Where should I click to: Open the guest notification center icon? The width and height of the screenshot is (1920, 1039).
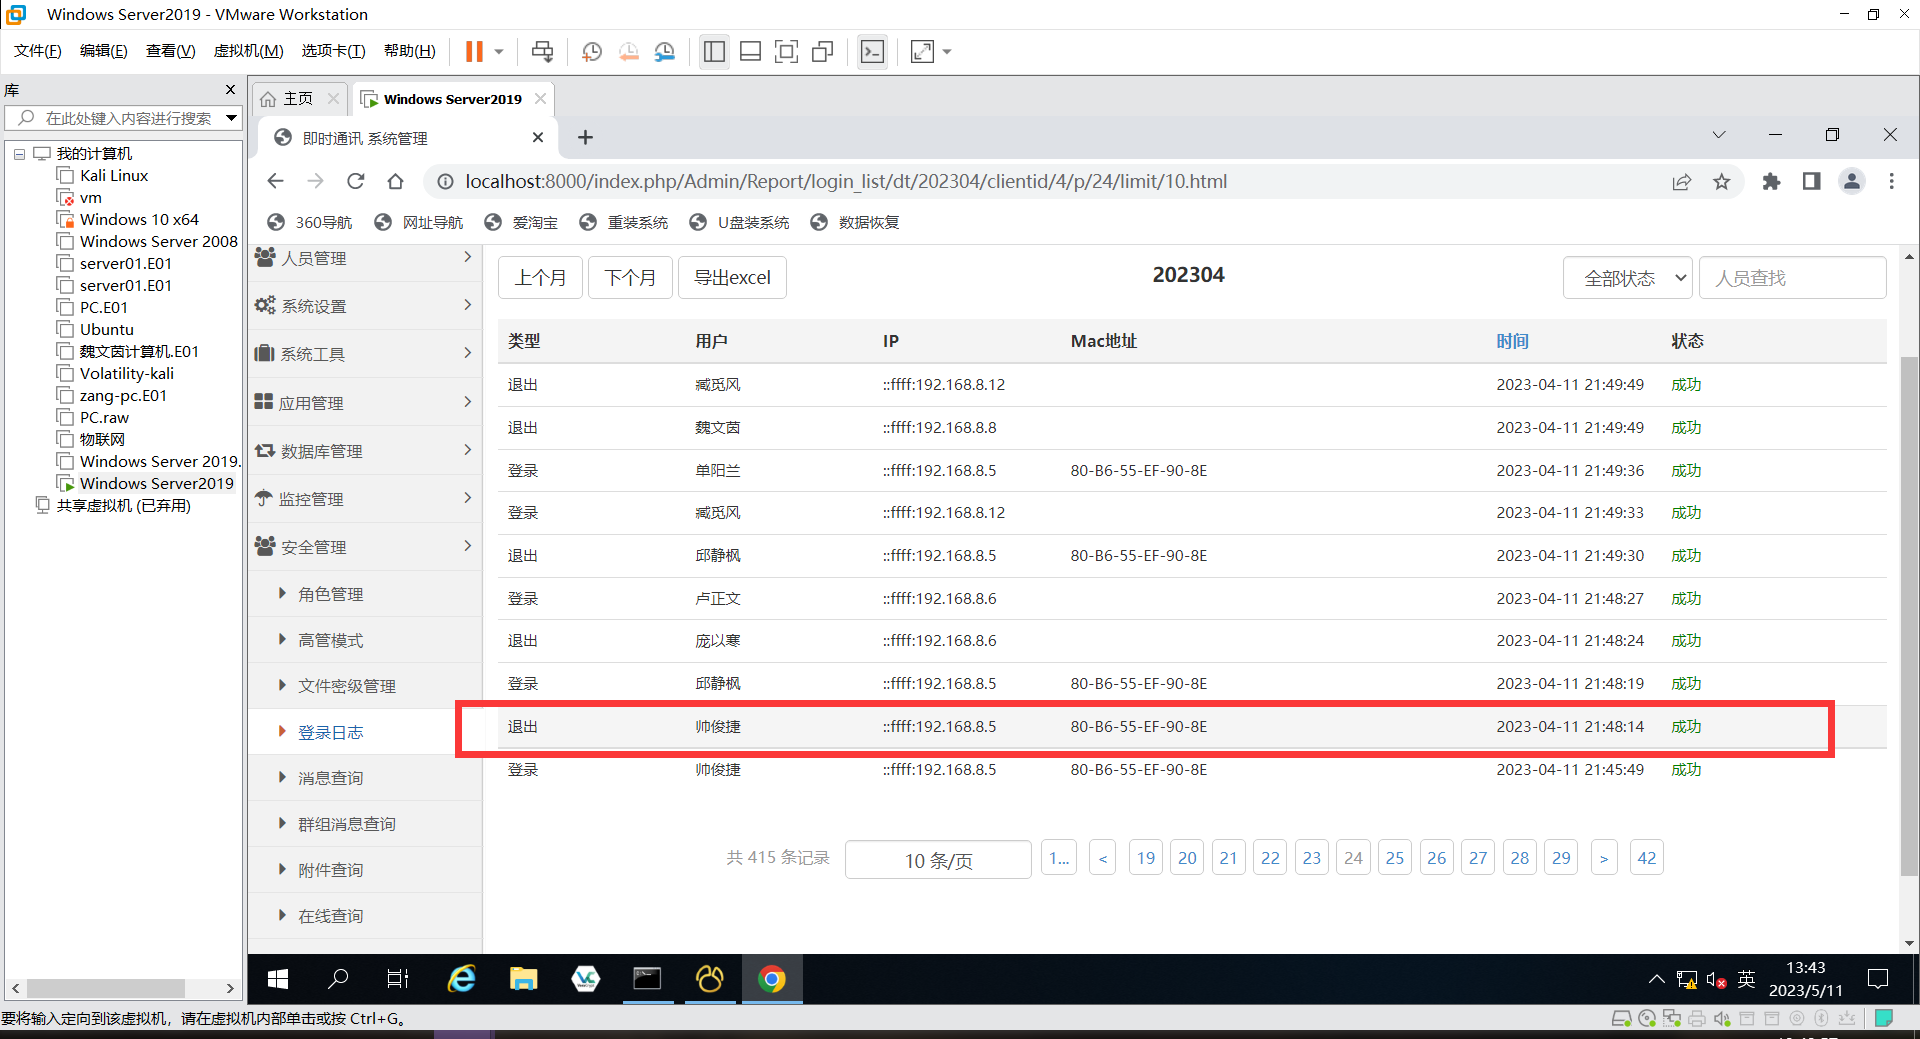click(x=1878, y=979)
